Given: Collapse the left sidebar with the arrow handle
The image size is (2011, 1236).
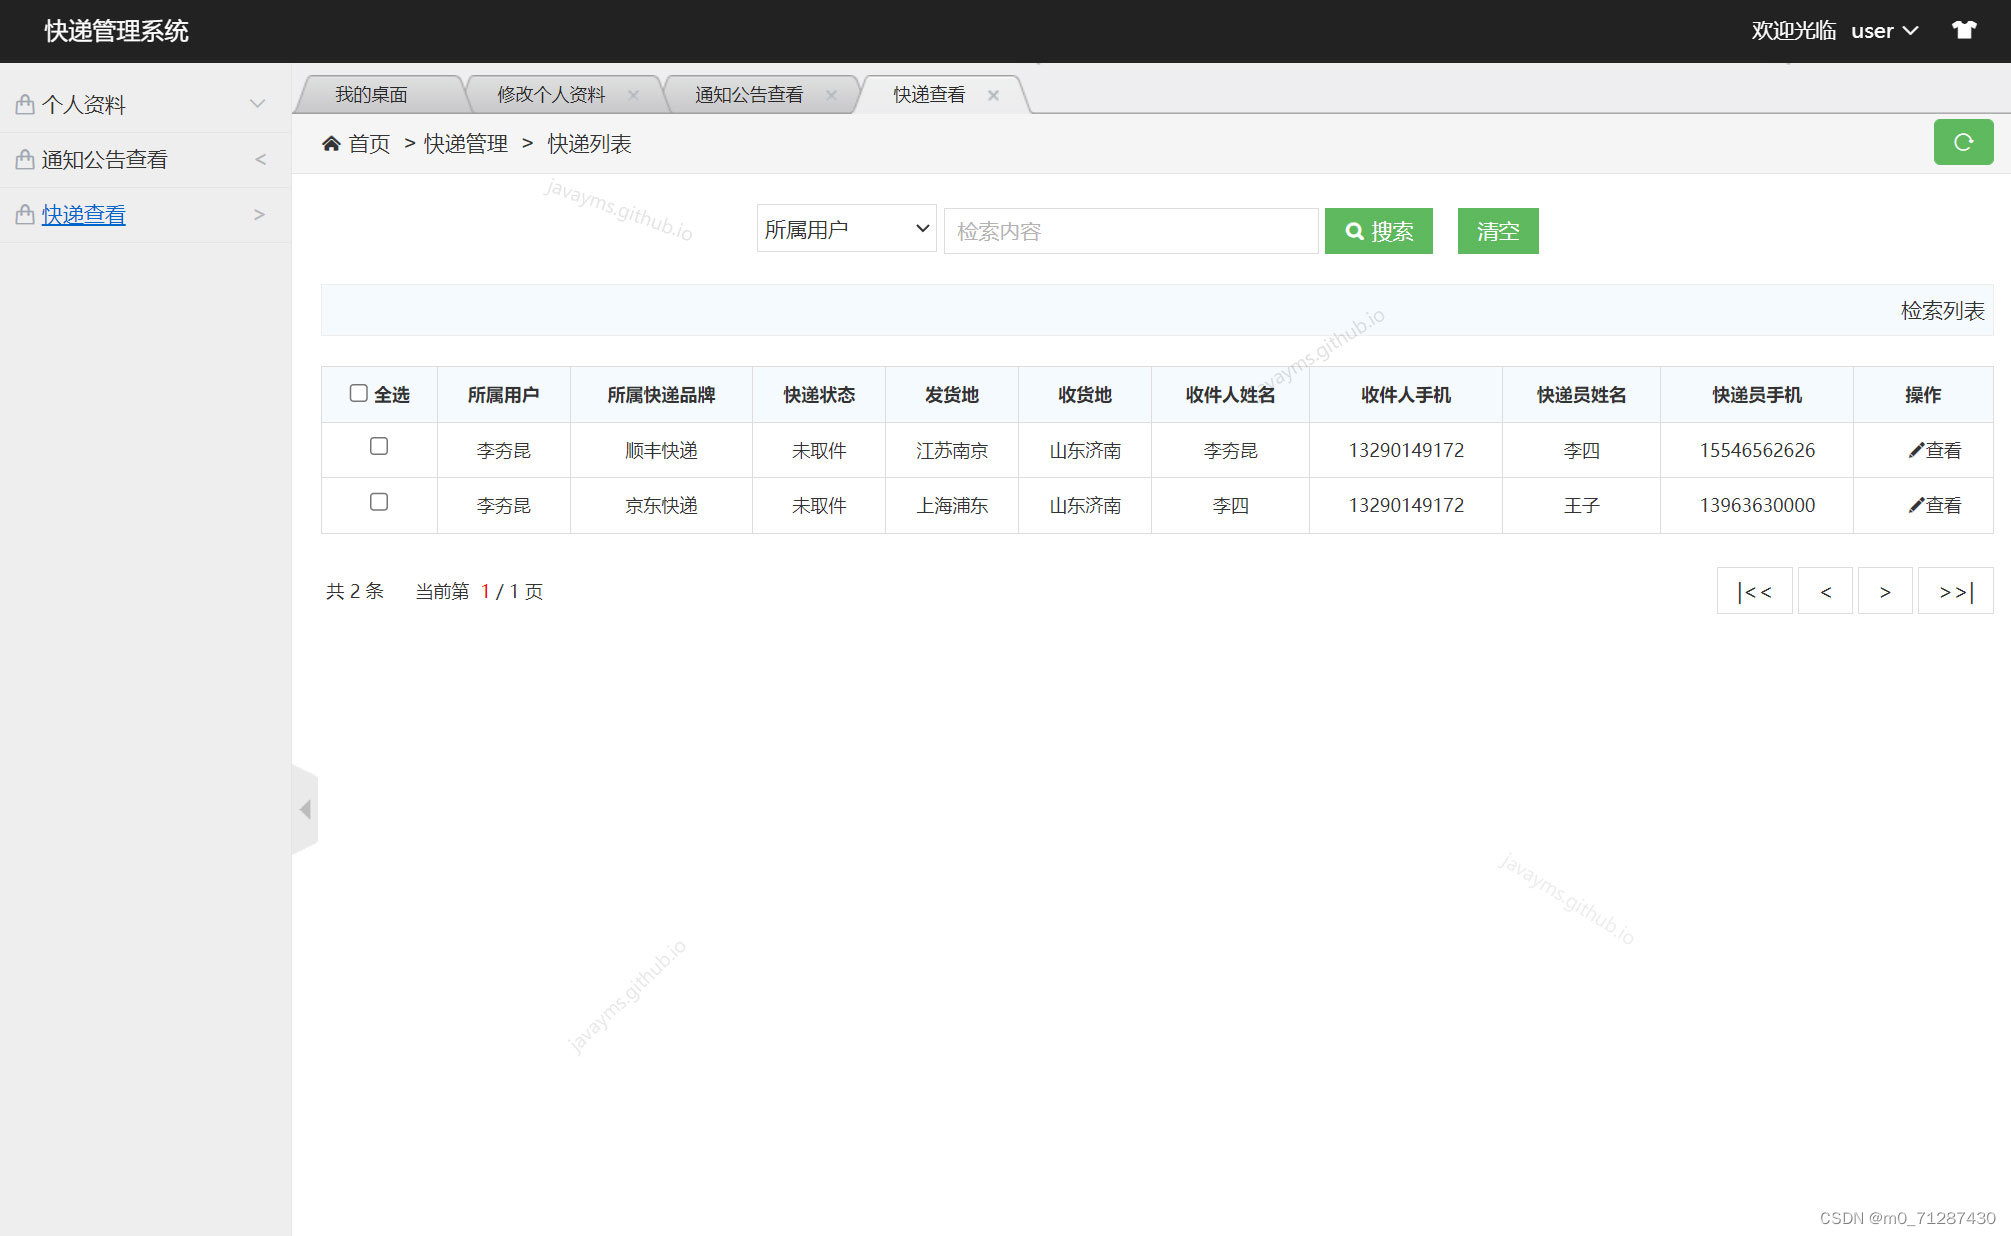Looking at the screenshot, I should tap(306, 810).
